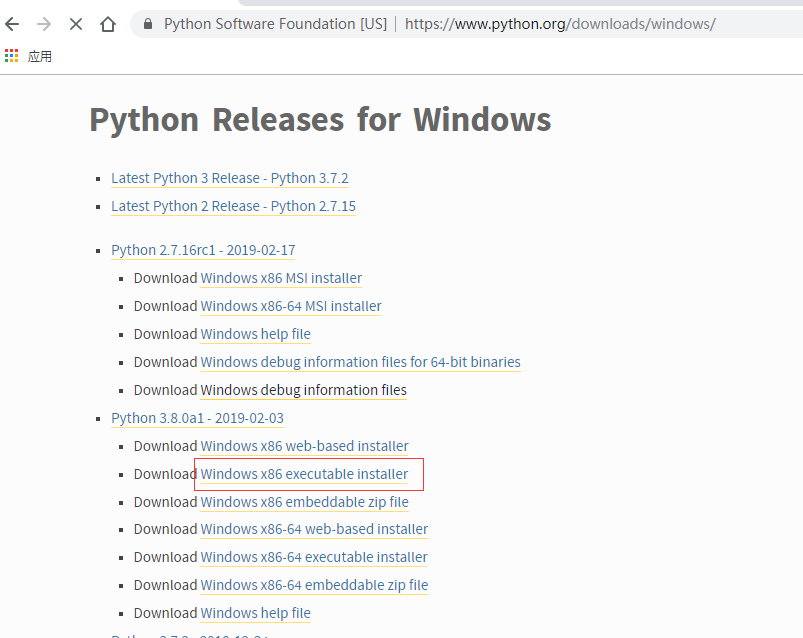Screen dimensions: 803x638
Task: Download Windows debug information files for 64-bit binaries
Action: point(360,362)
